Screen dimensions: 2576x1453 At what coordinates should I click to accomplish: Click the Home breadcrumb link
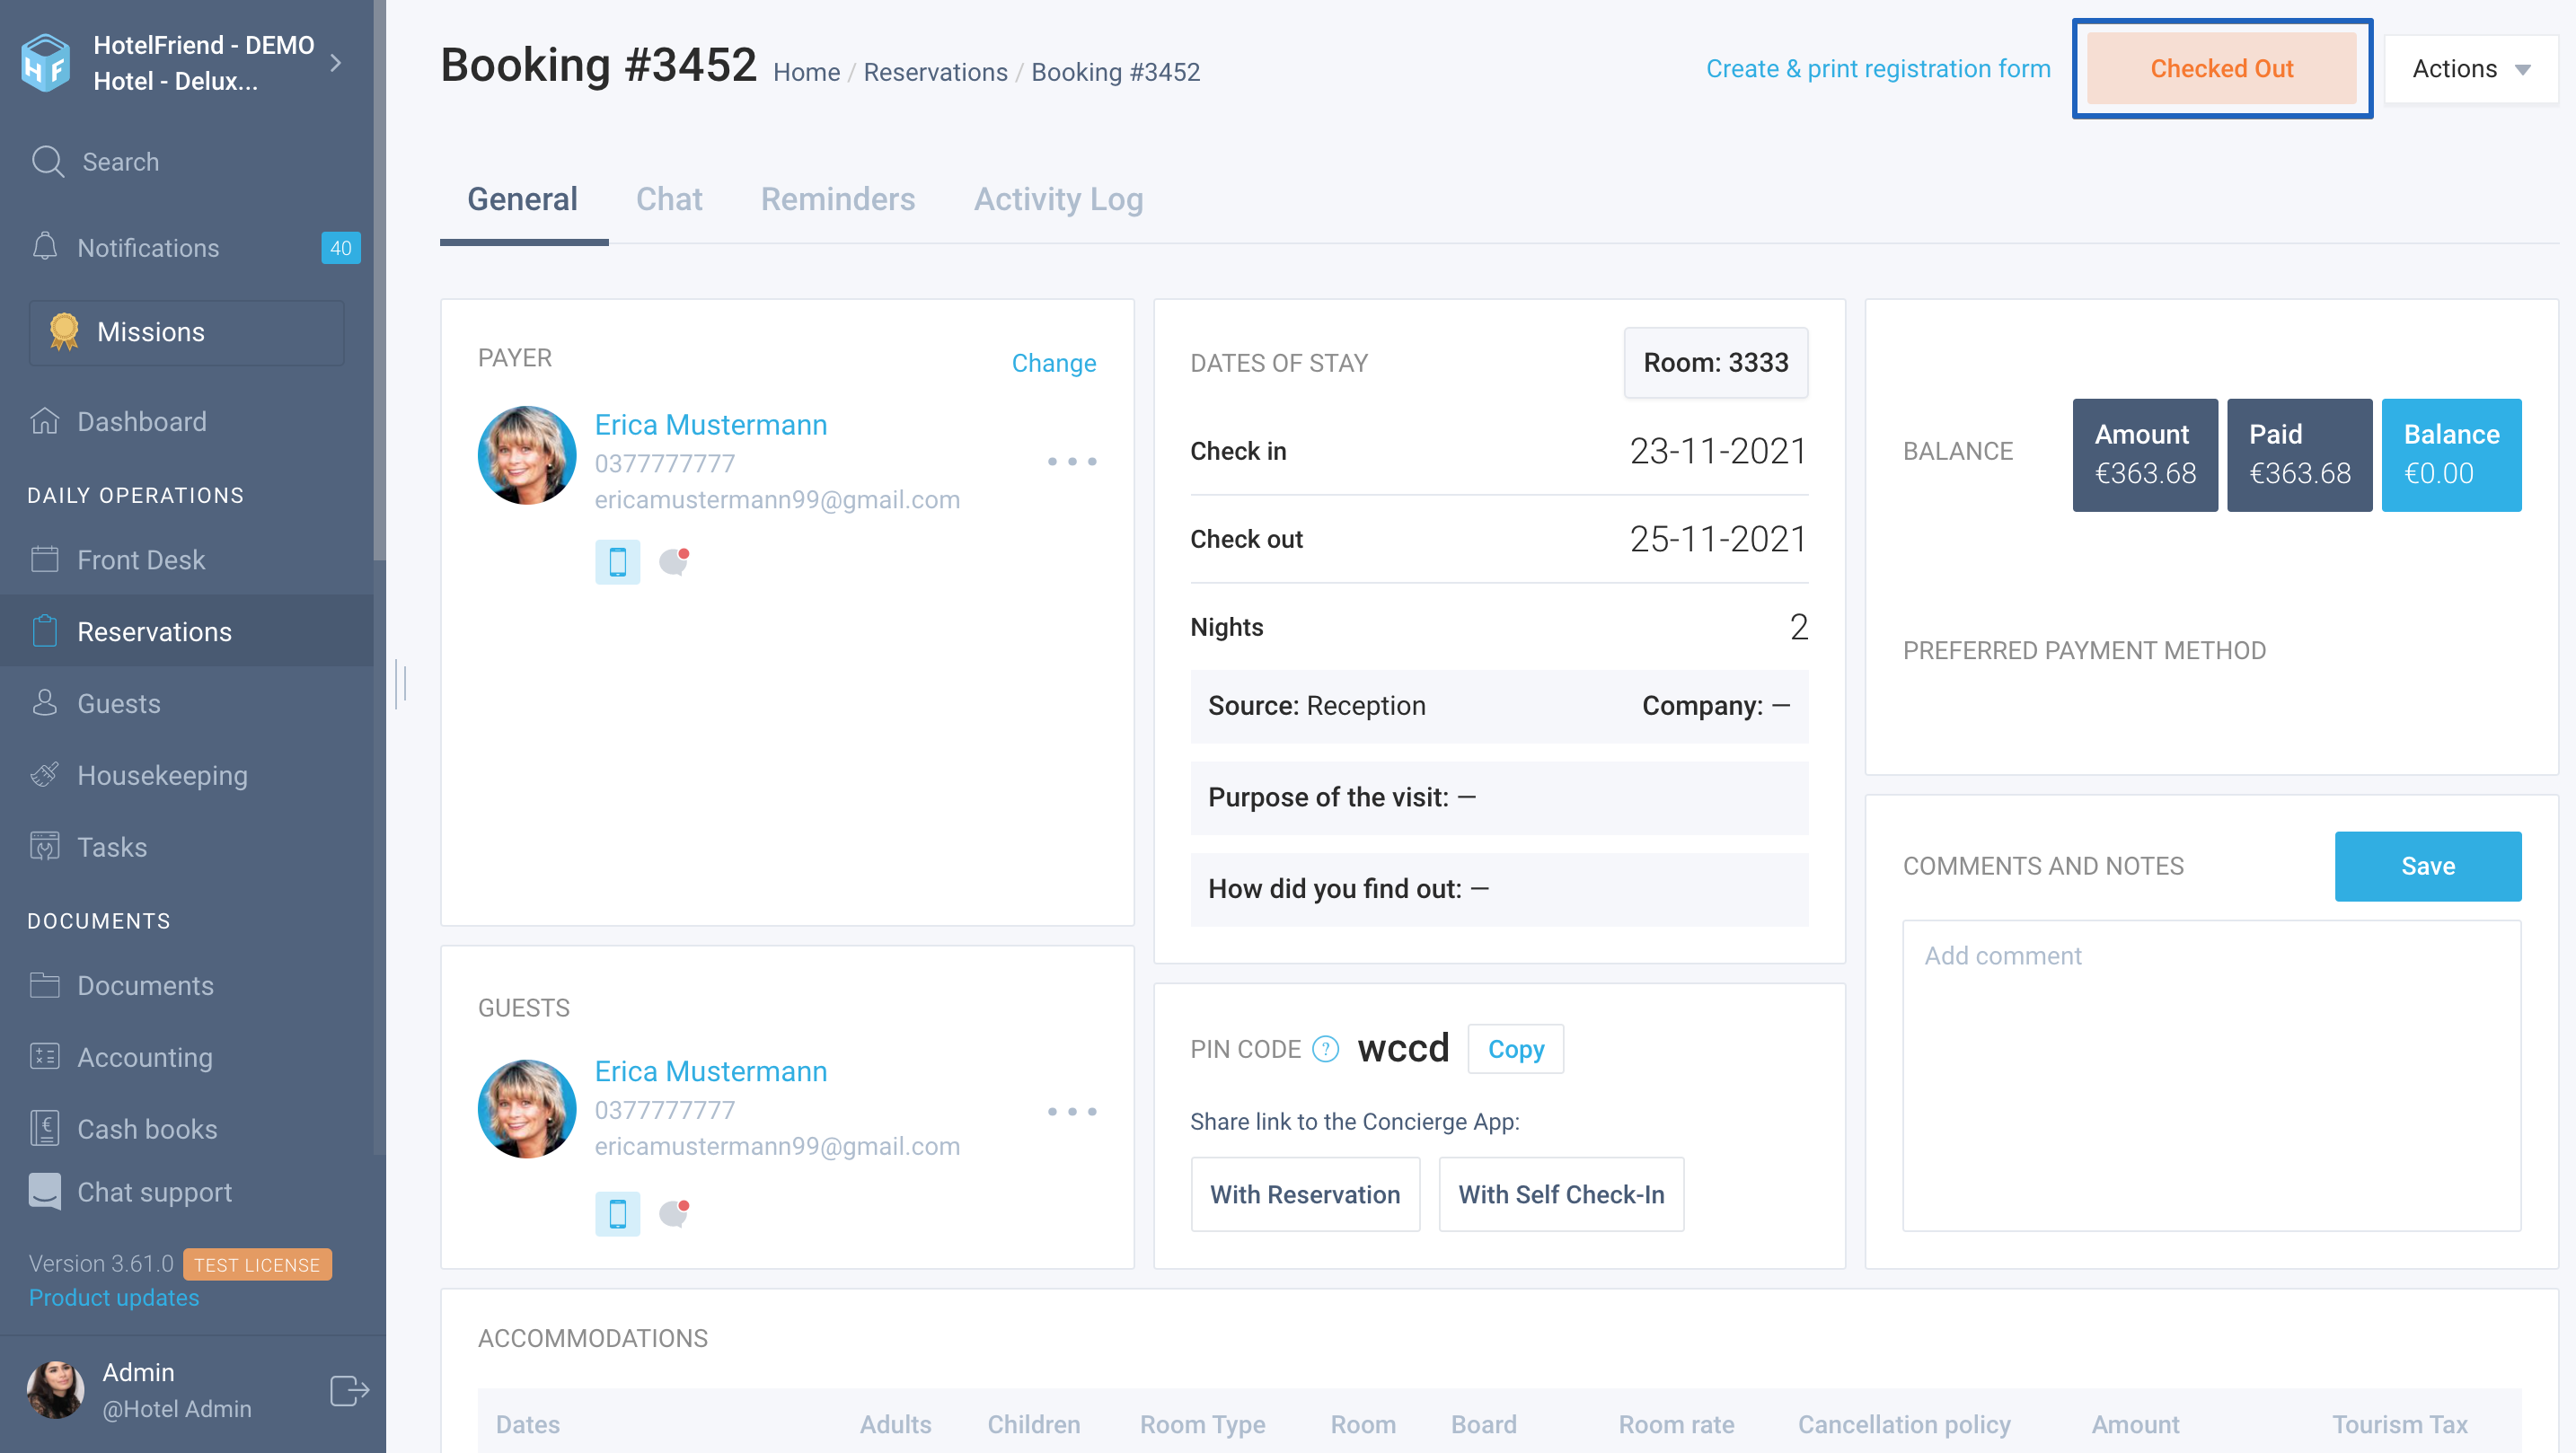(806, 72)
